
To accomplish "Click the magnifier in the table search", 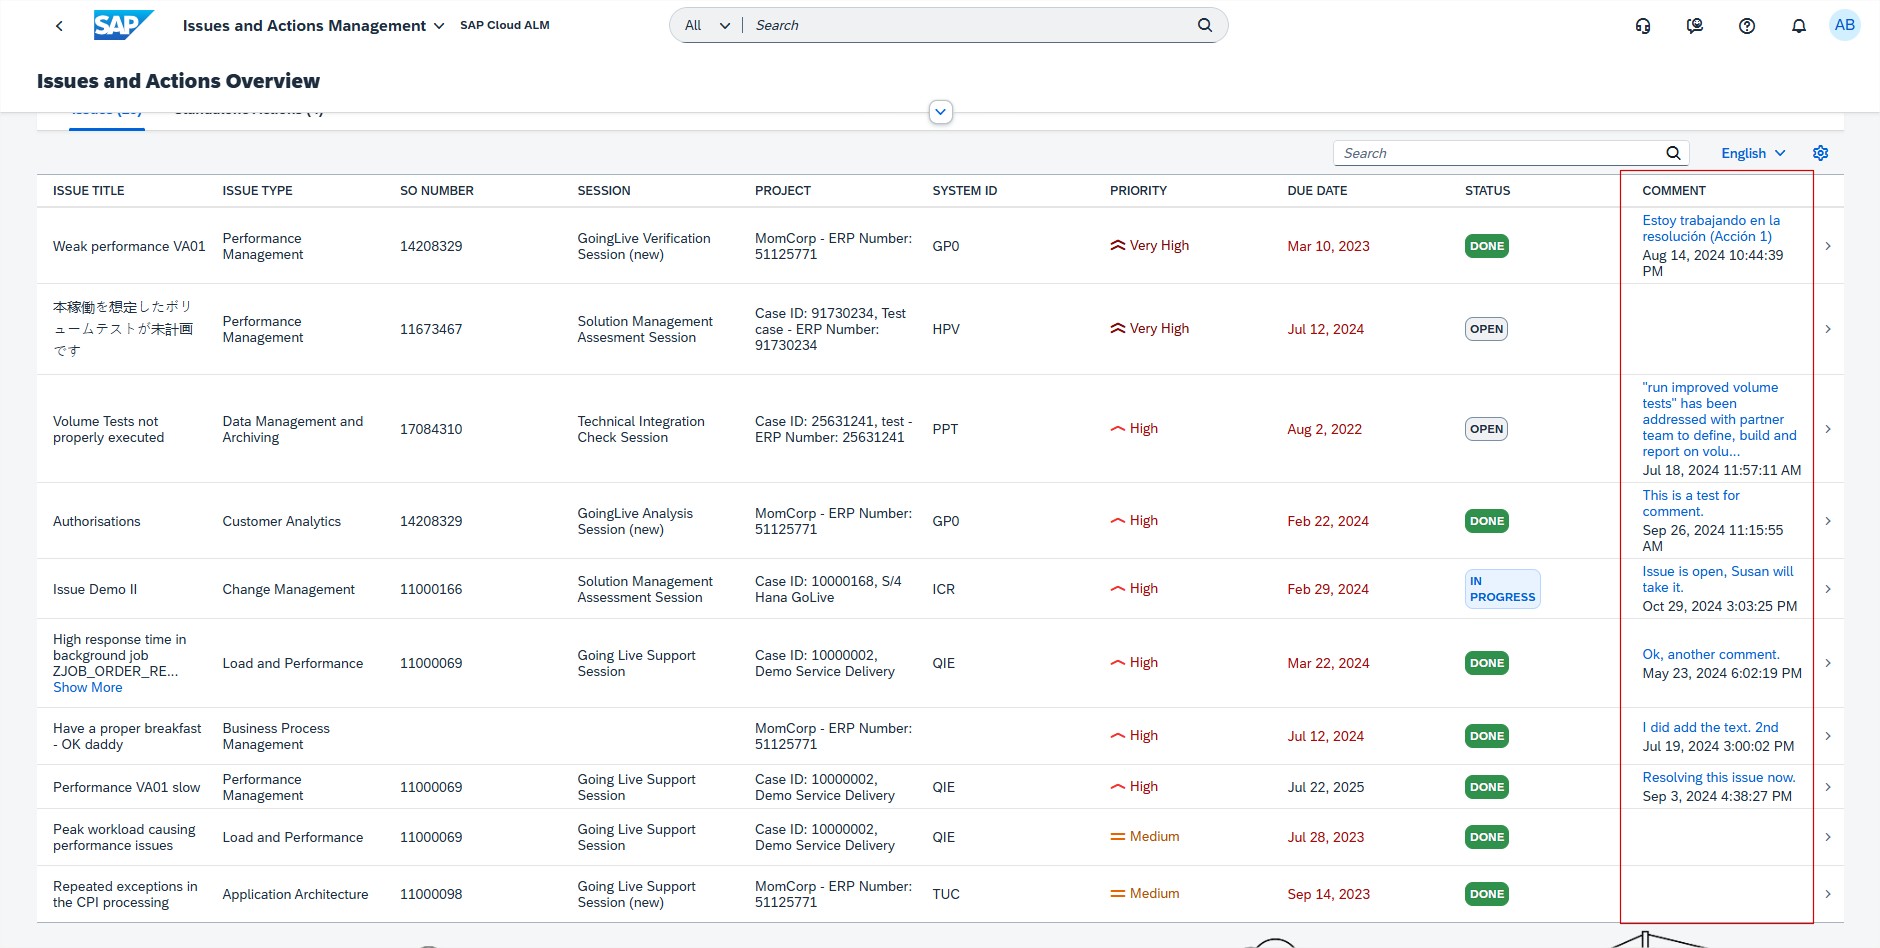I will [x=1673, y=153].
